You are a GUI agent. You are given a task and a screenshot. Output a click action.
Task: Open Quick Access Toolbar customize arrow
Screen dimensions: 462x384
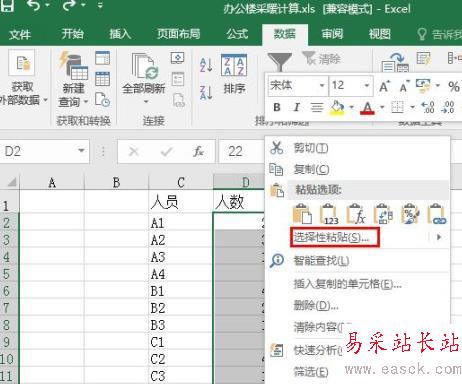(x=100, y=6)
